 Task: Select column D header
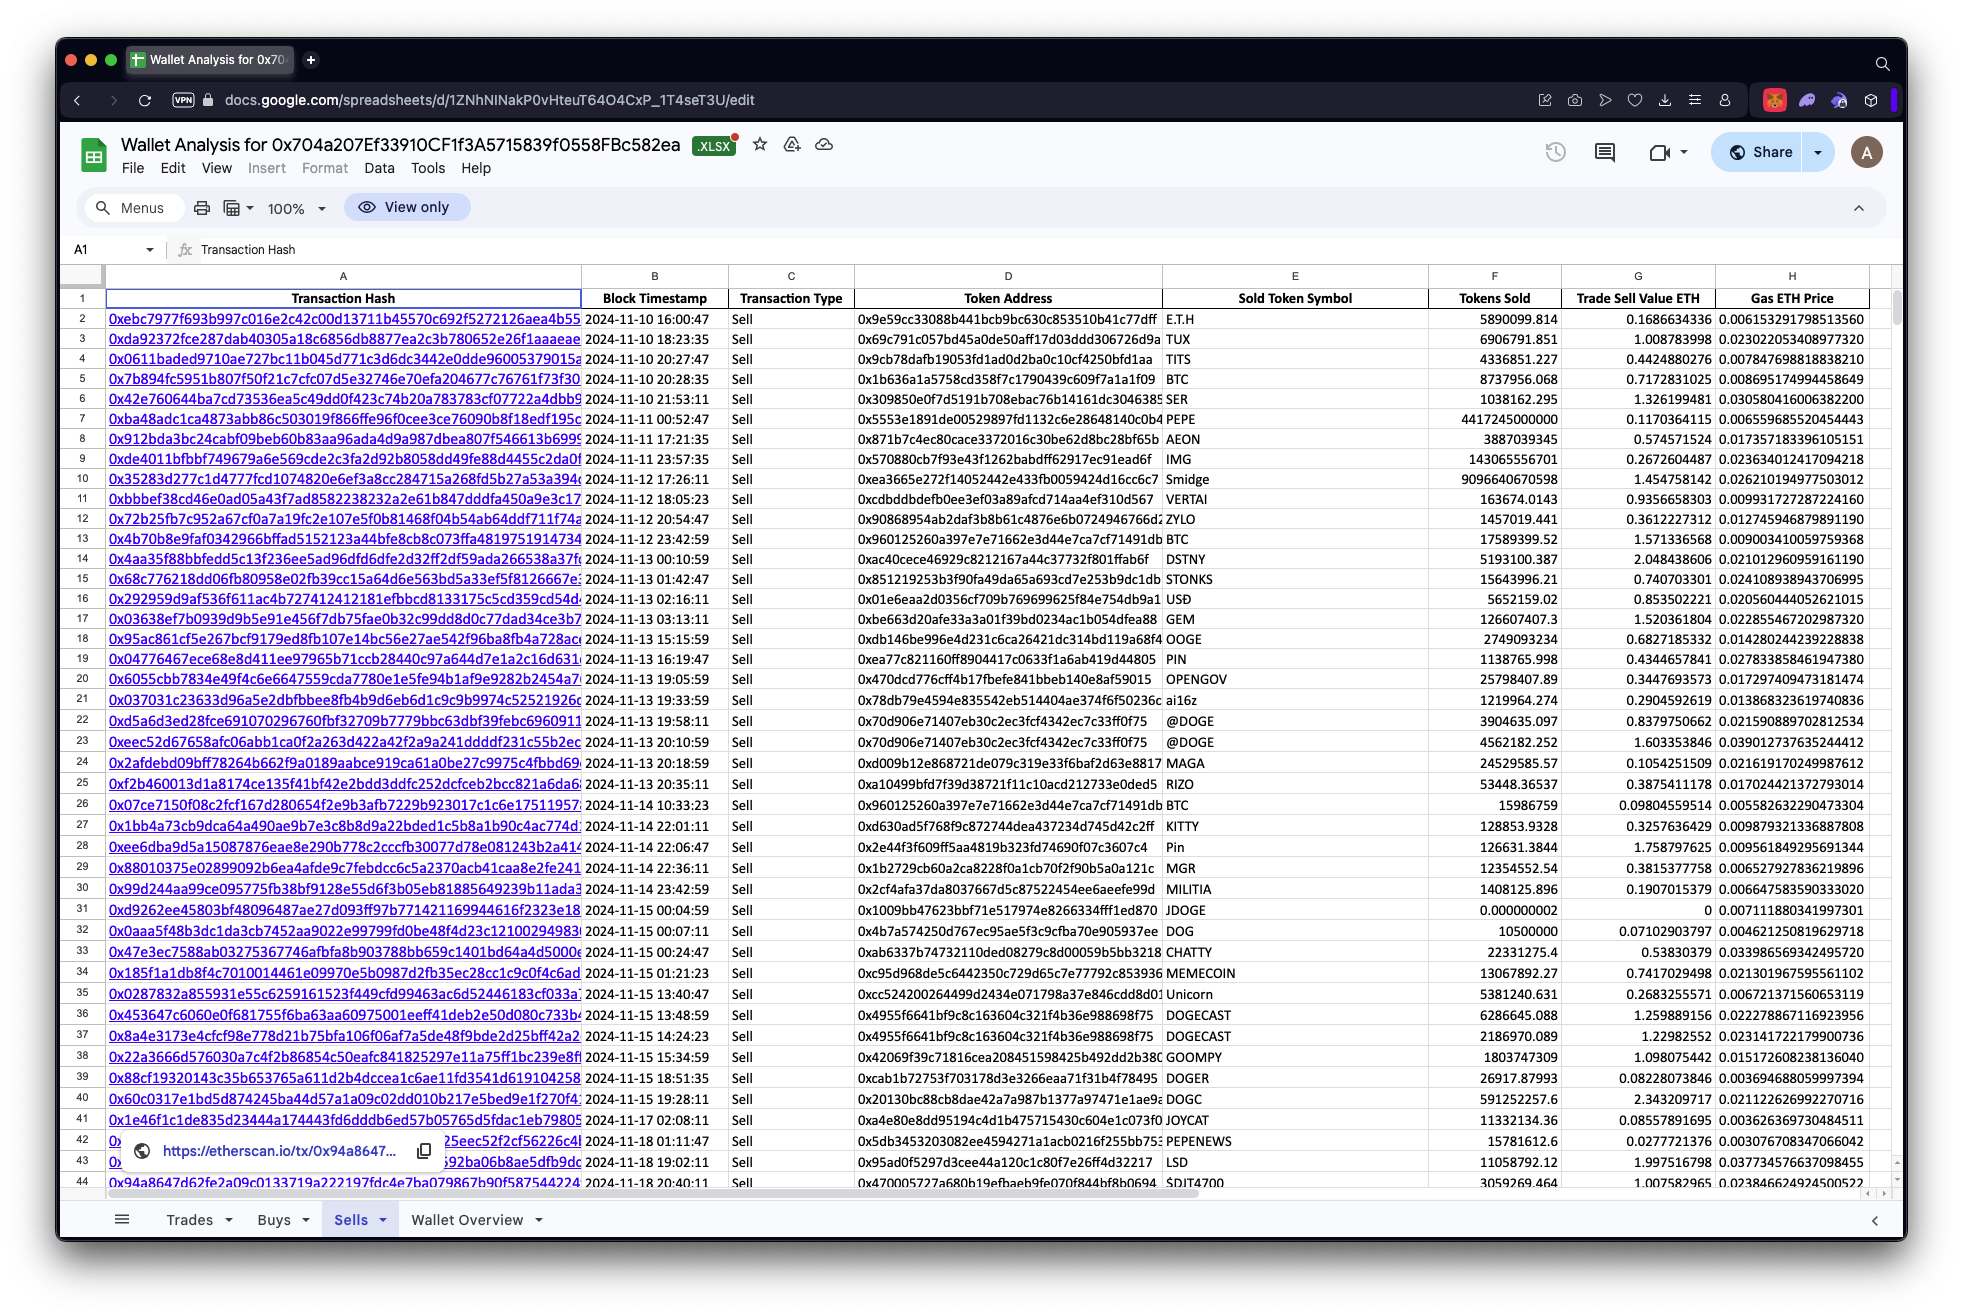coord(1008,276)
